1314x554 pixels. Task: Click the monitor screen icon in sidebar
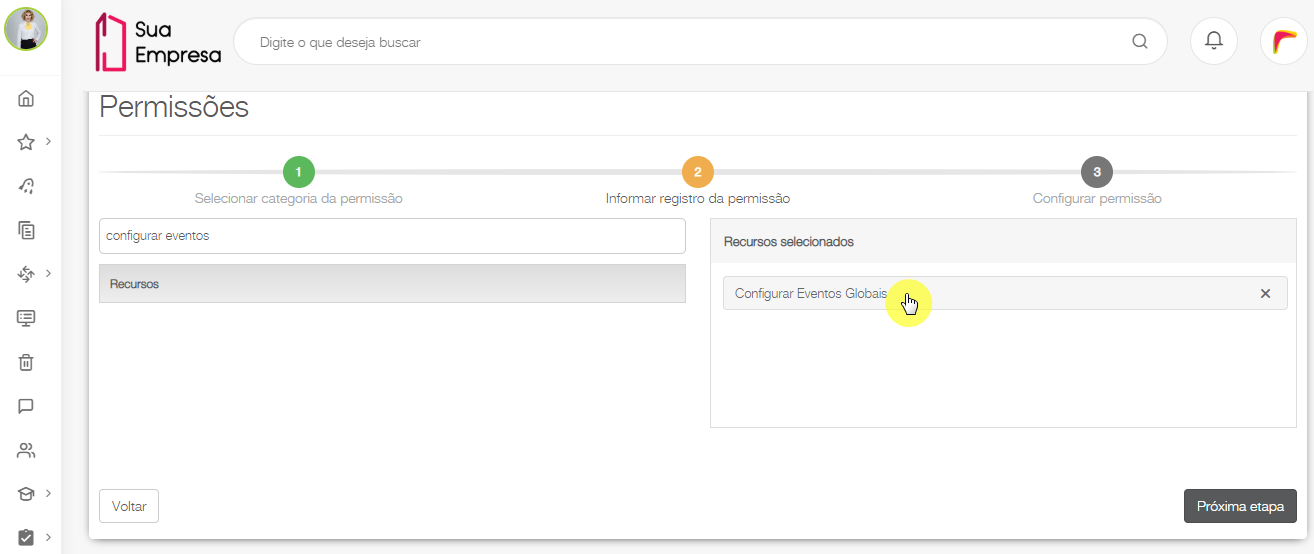pyautogui.click(x=26, y=318)
